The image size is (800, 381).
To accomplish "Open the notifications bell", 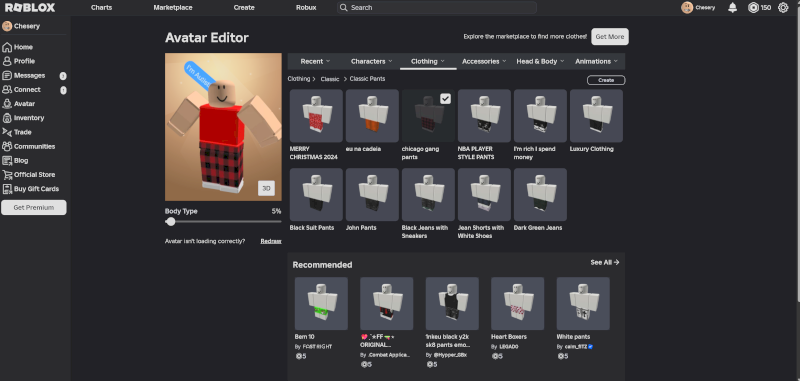I will point(733,8).
